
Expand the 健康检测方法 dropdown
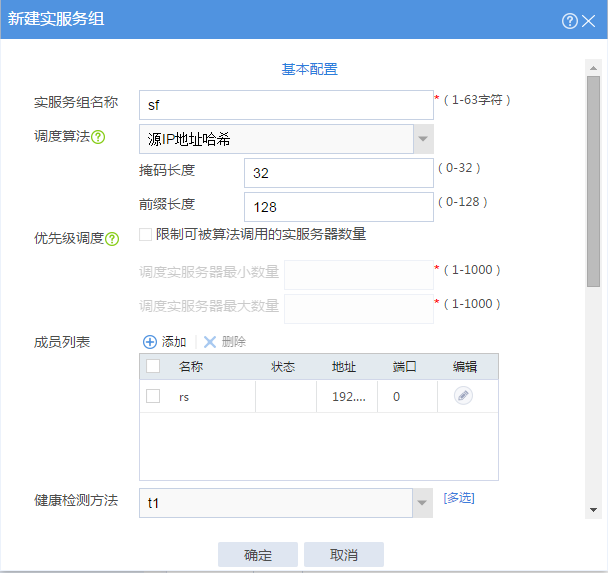click(x=422, y=503)
